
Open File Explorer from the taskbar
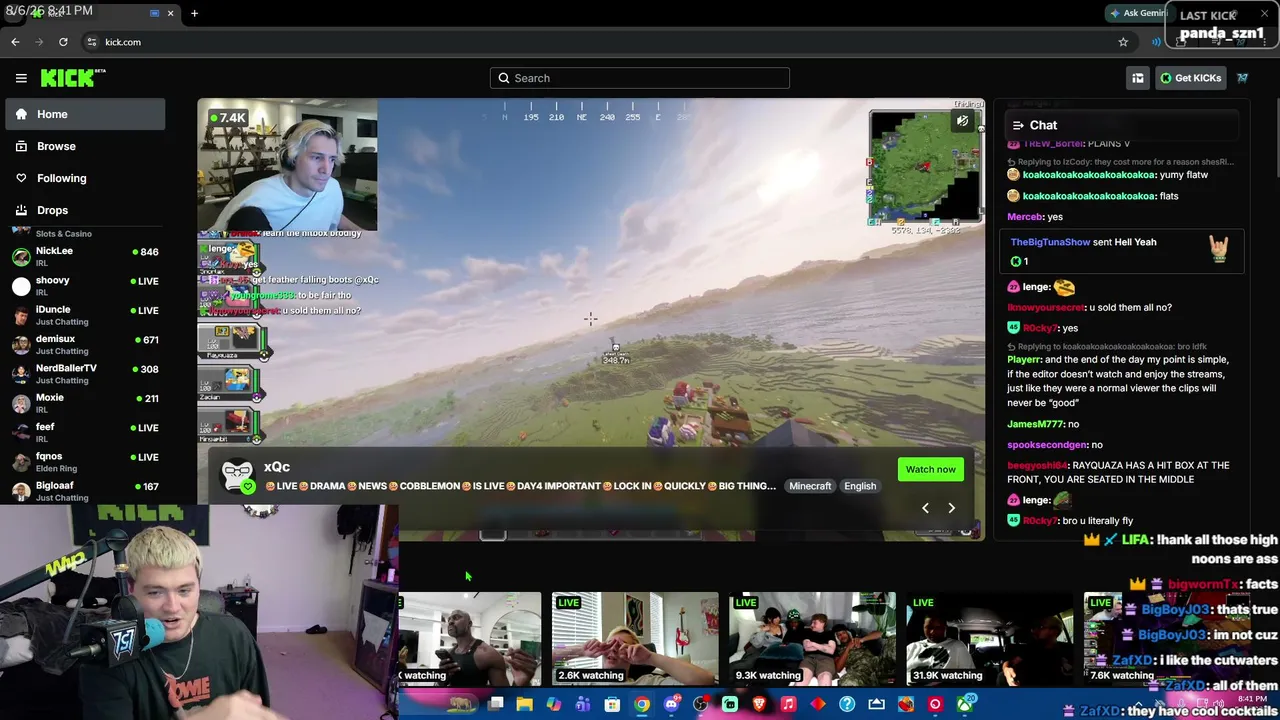tap(524, 704)
